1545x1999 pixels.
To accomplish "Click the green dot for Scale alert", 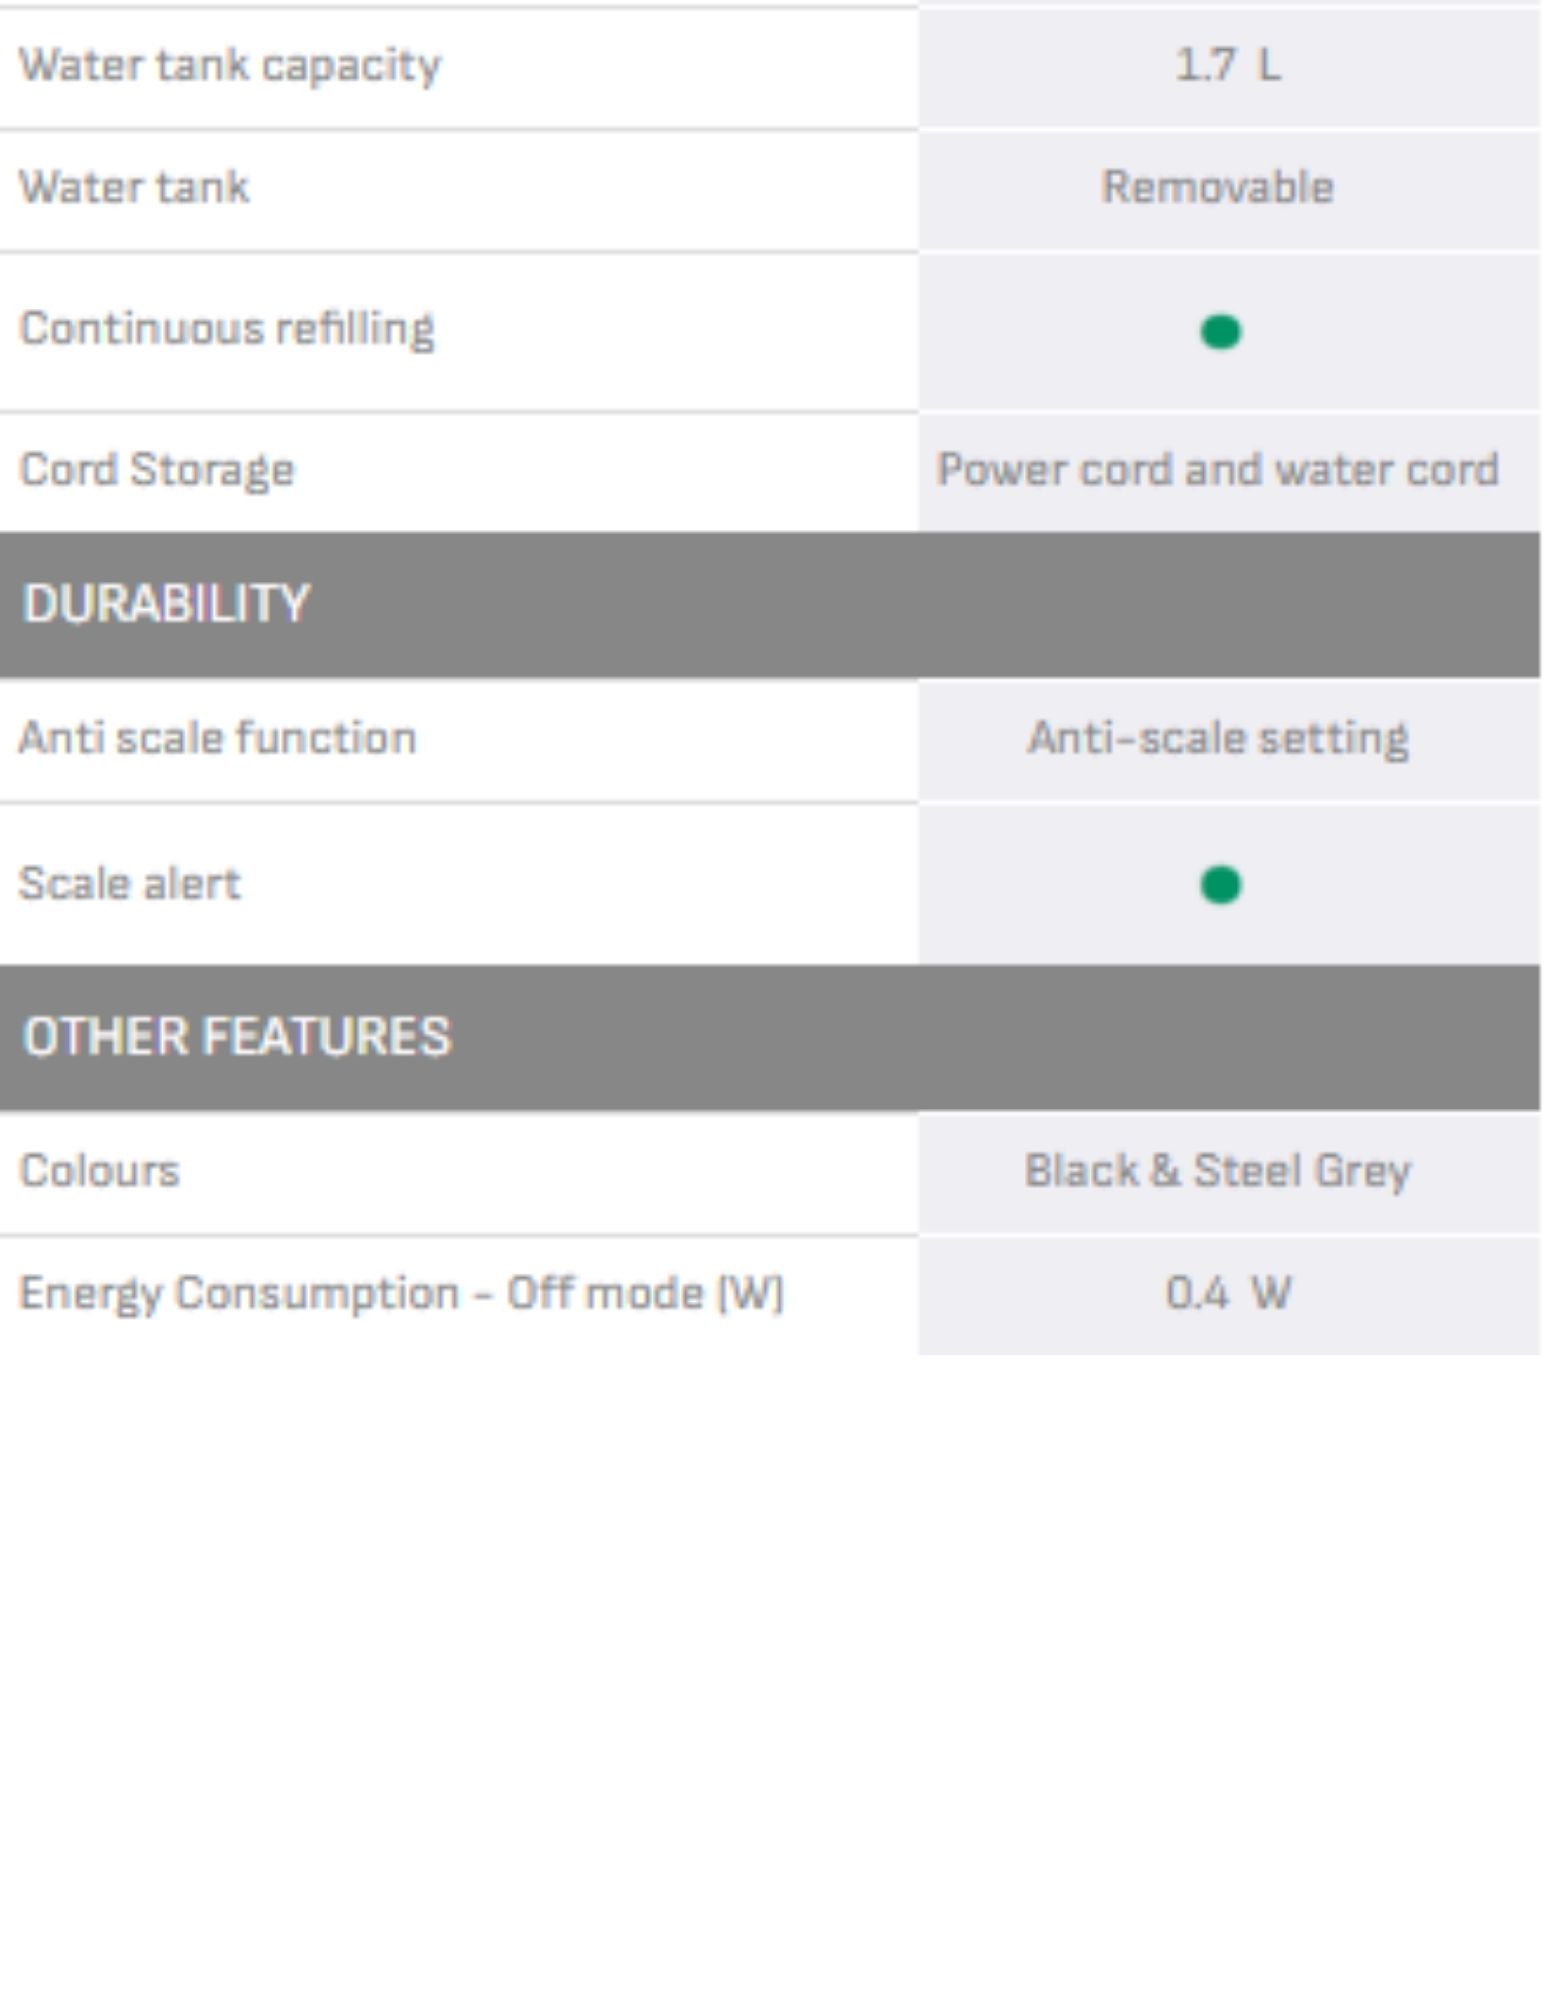I will coord(1219,884).
